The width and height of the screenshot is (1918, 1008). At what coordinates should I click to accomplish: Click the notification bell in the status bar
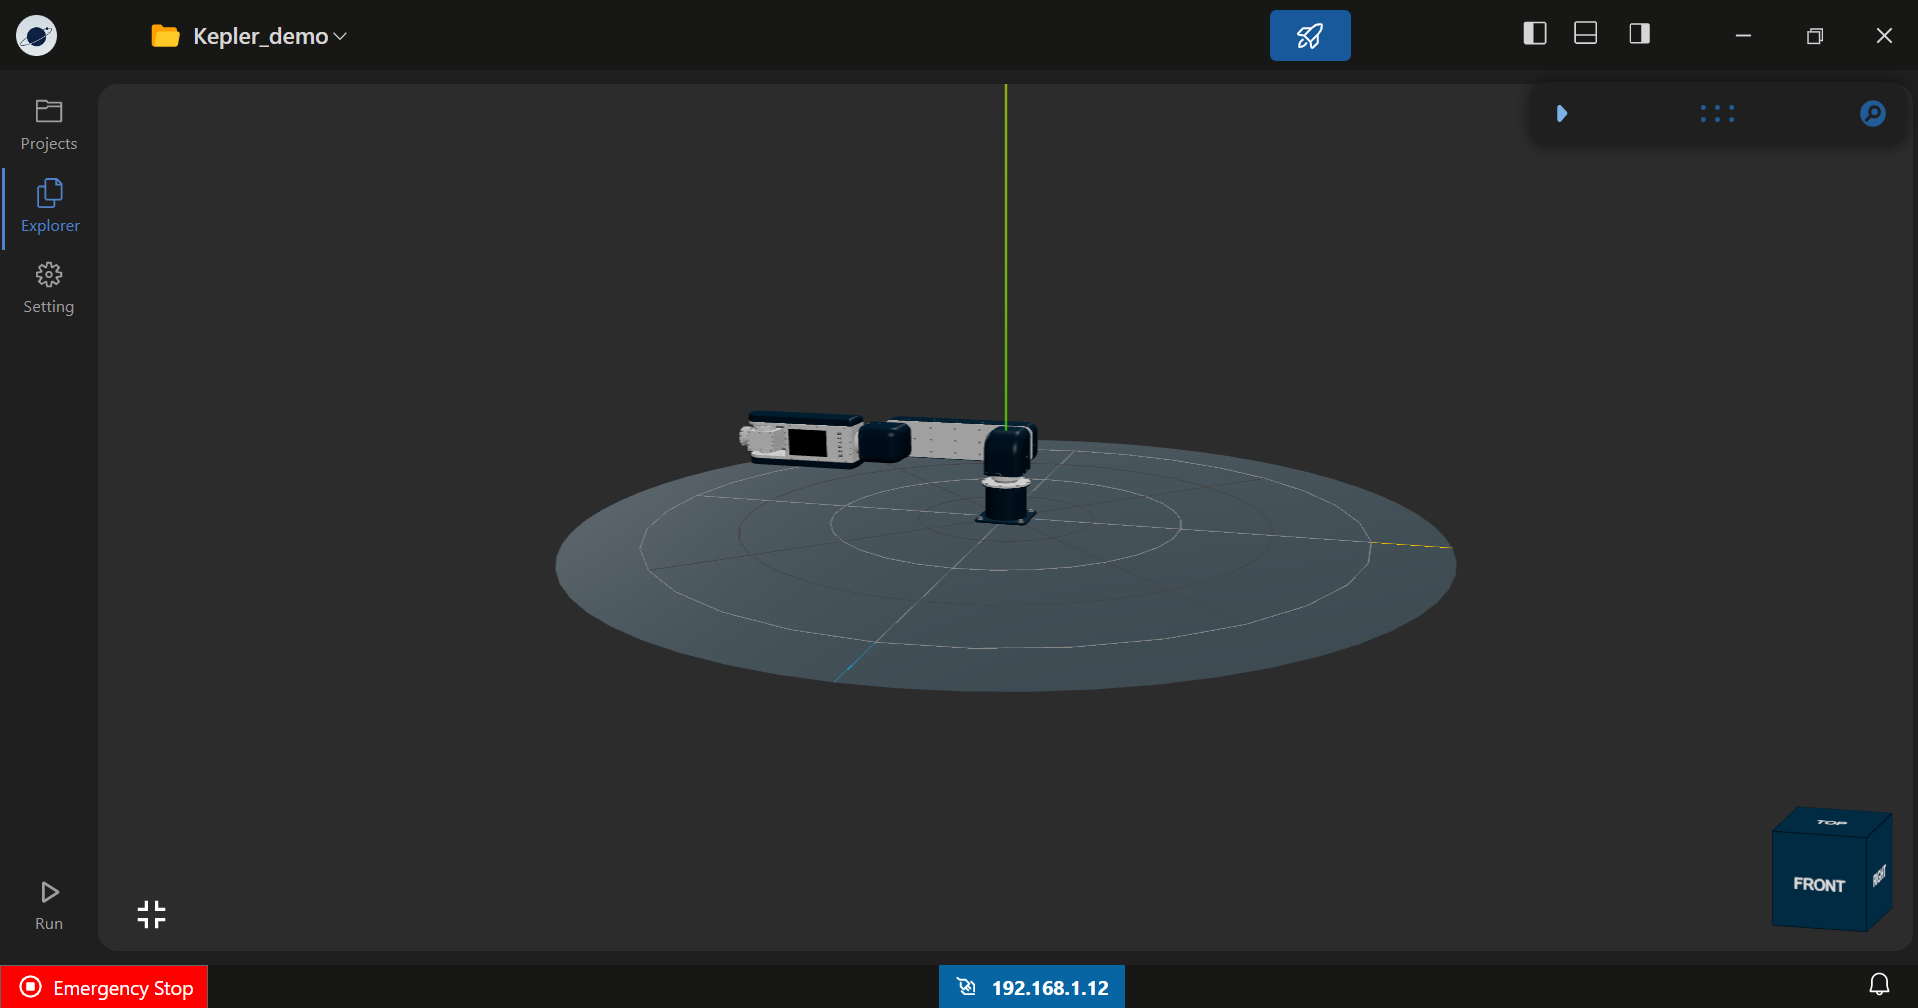1881,985
